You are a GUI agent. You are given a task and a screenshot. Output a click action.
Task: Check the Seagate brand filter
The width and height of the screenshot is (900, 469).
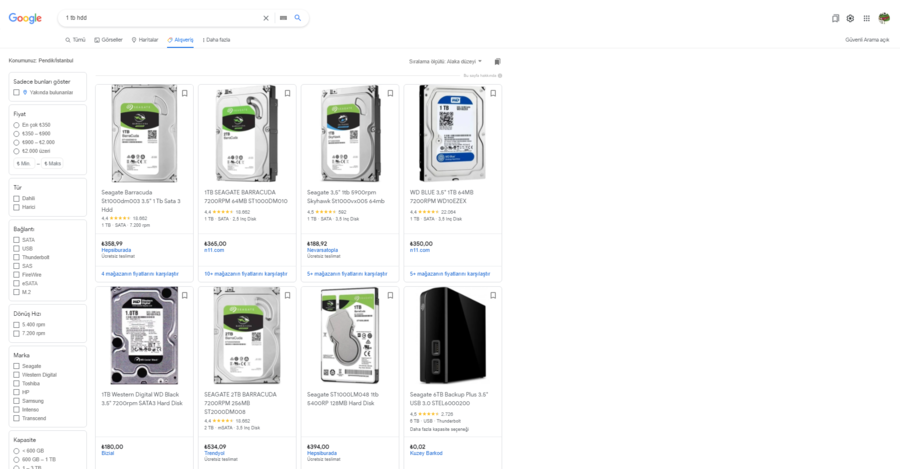pos(16,366)
